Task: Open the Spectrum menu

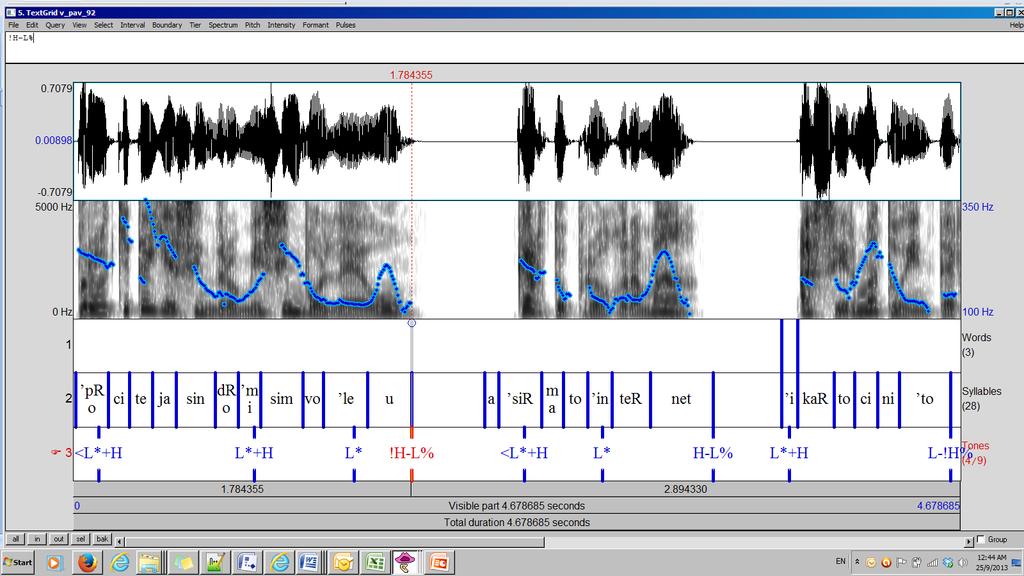Action: pos(223,25)
